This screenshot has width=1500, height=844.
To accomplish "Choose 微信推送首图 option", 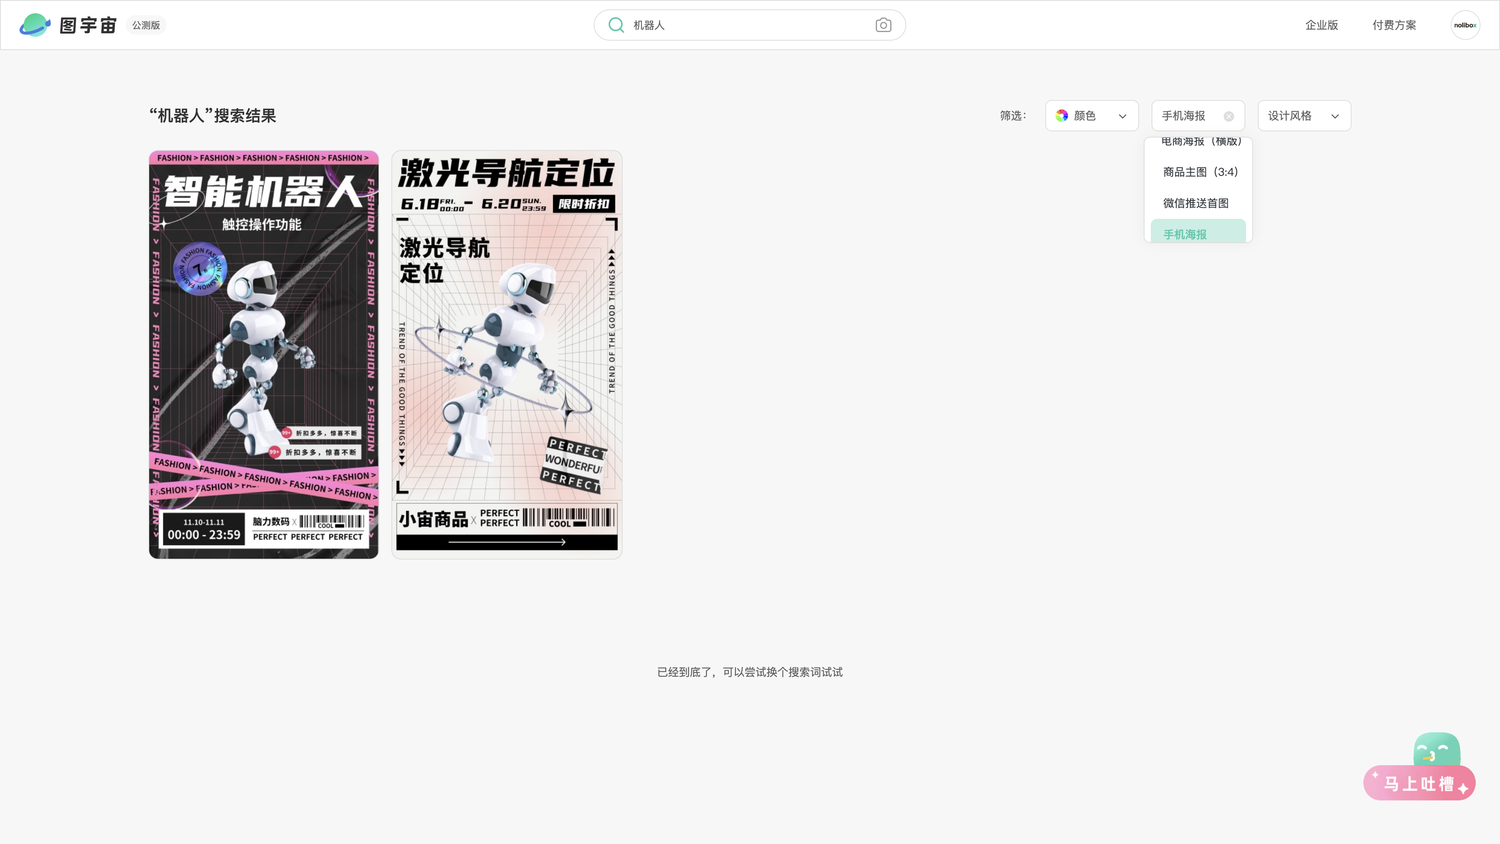I will [1198, 203].
